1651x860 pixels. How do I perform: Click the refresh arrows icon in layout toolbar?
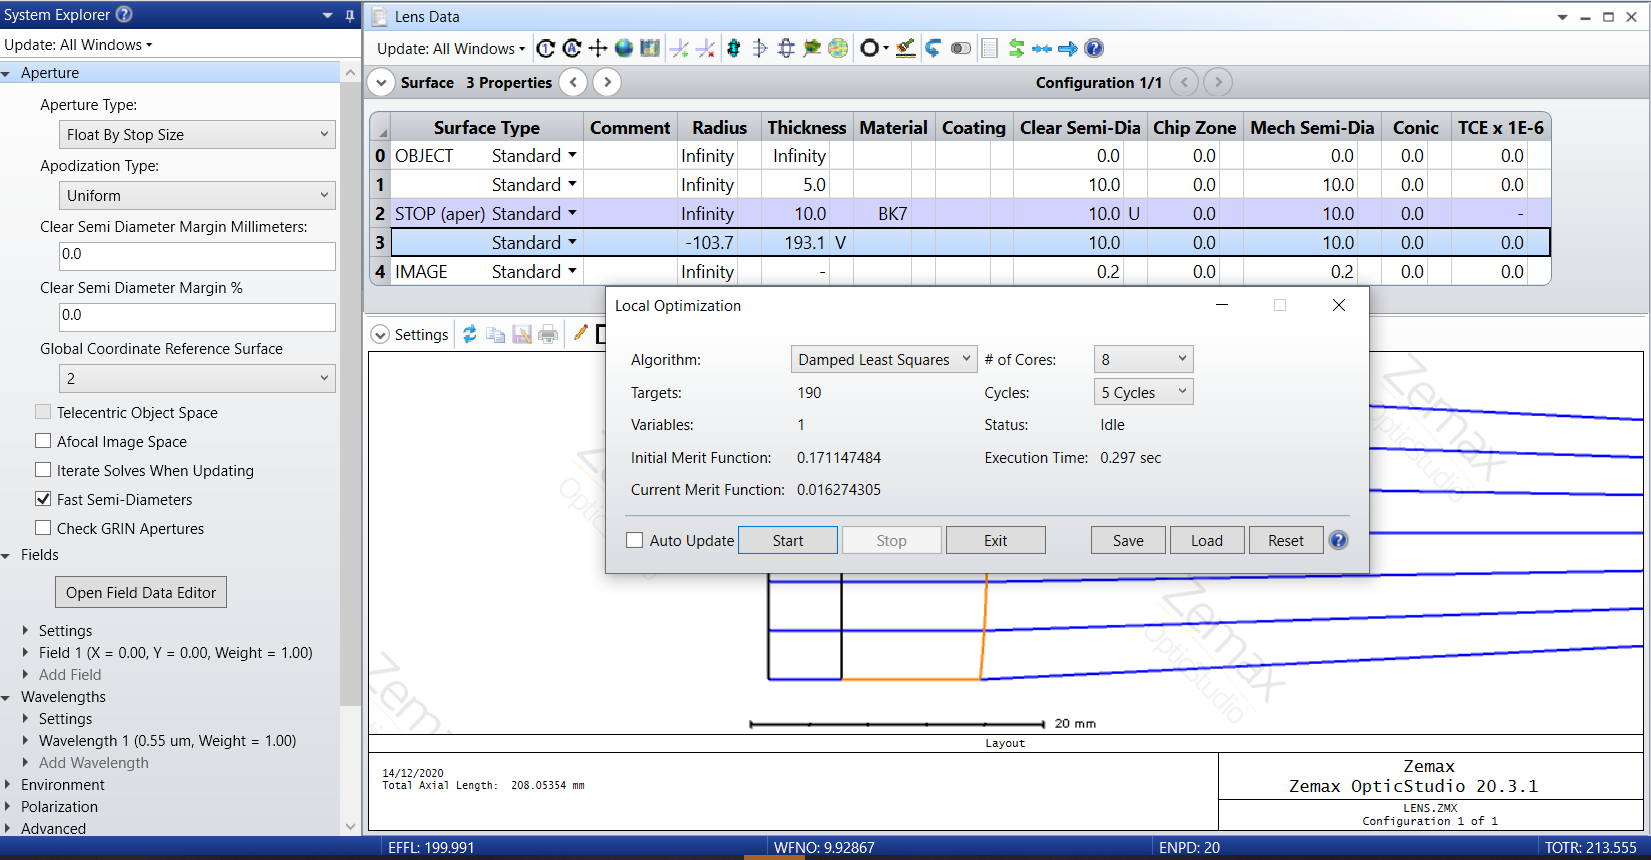tap(470, 335)
